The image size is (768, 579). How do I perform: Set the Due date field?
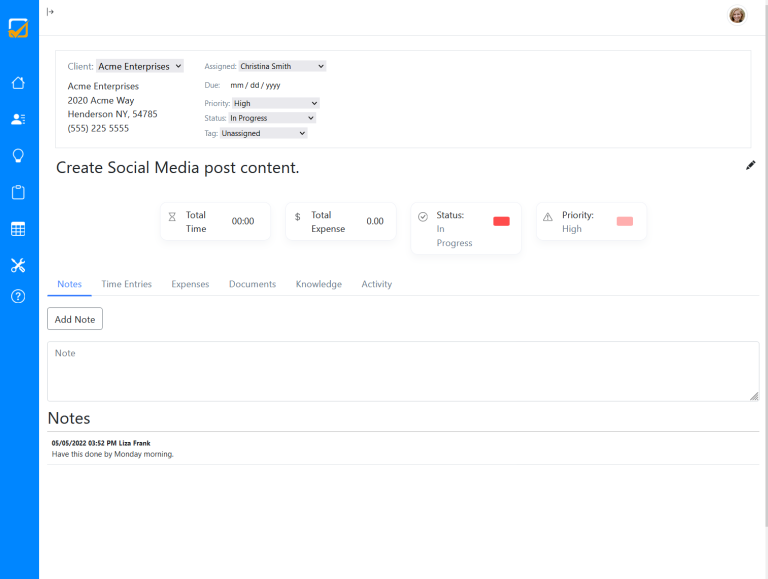point(255,85)
